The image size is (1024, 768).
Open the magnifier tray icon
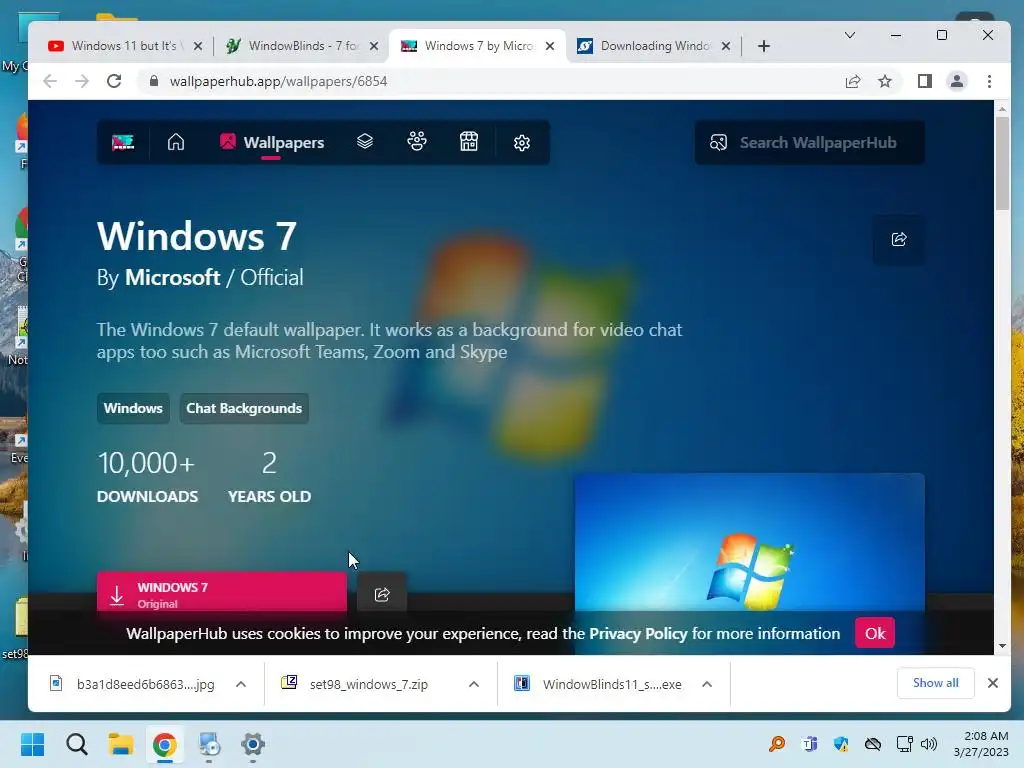(777, 744)
